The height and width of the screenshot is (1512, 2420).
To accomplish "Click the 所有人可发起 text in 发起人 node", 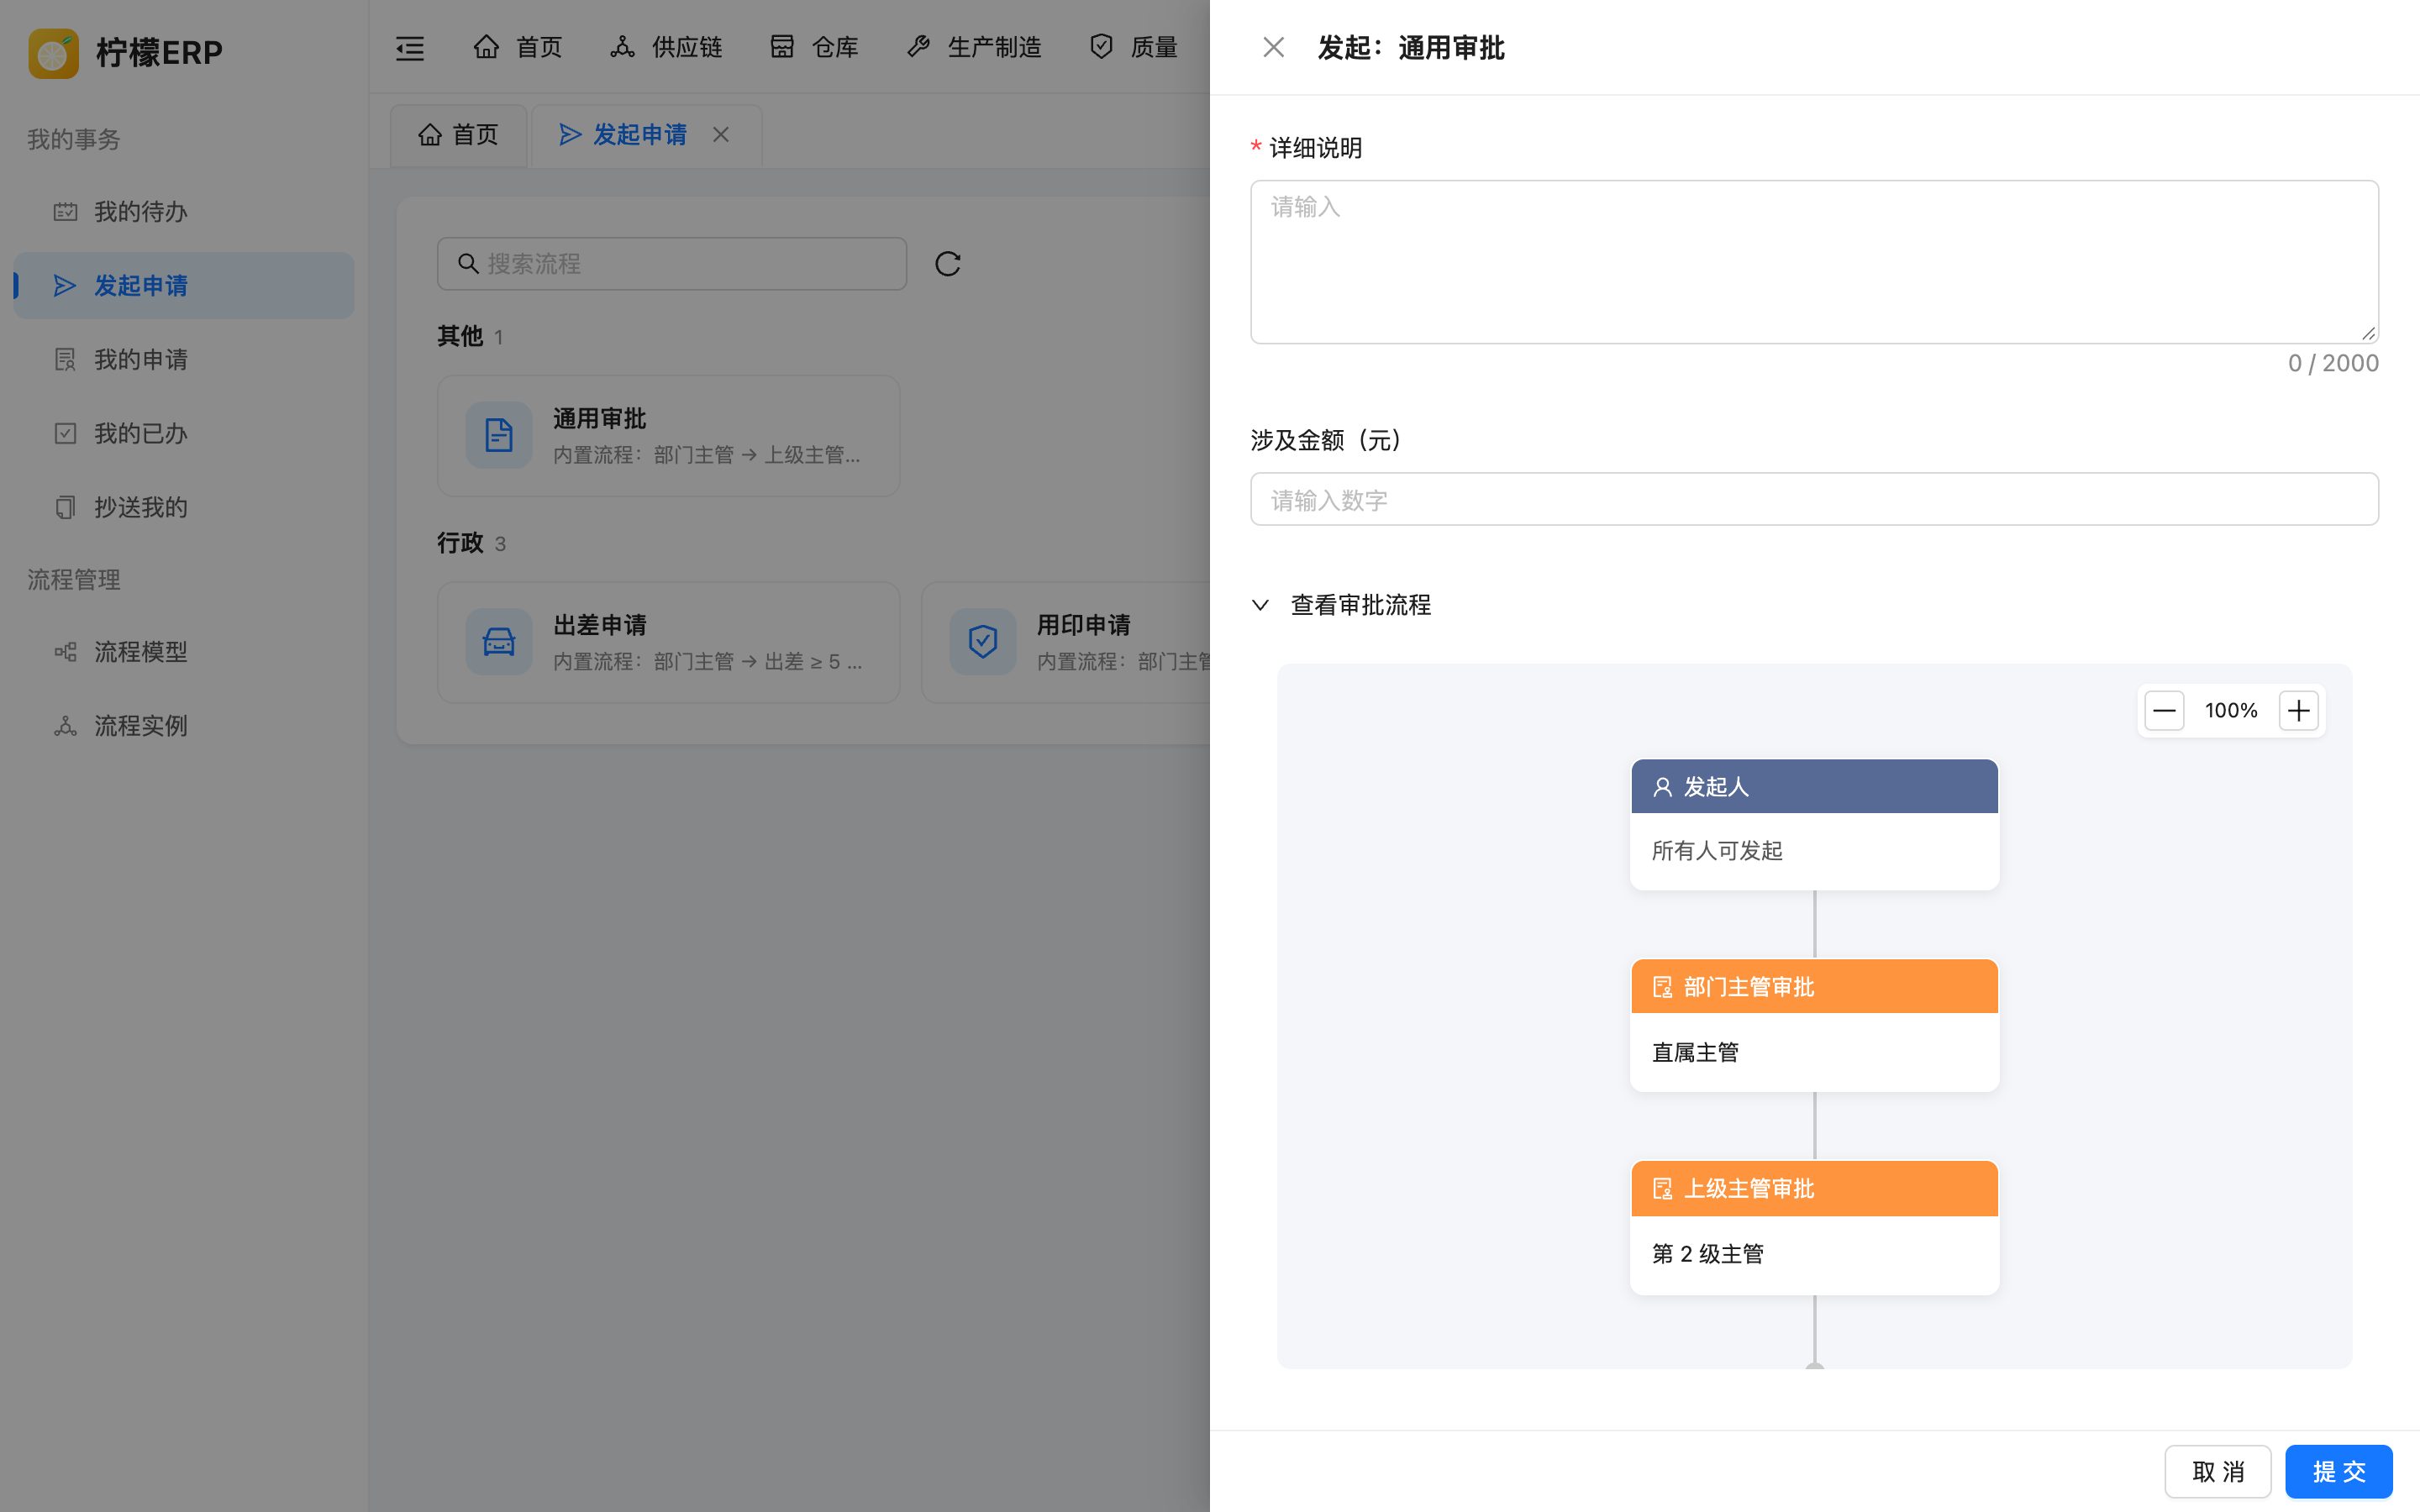I will click(x=1717, y=851).
